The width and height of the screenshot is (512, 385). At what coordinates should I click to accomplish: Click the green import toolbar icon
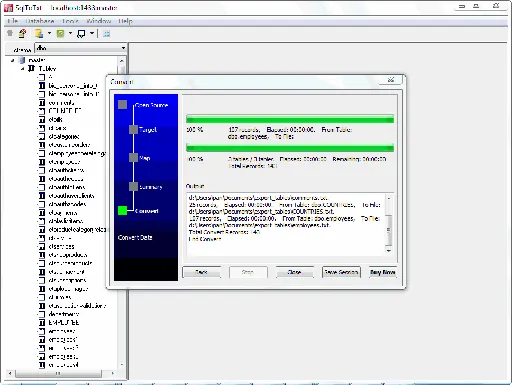pyautogui.click(x=60, y=33)
